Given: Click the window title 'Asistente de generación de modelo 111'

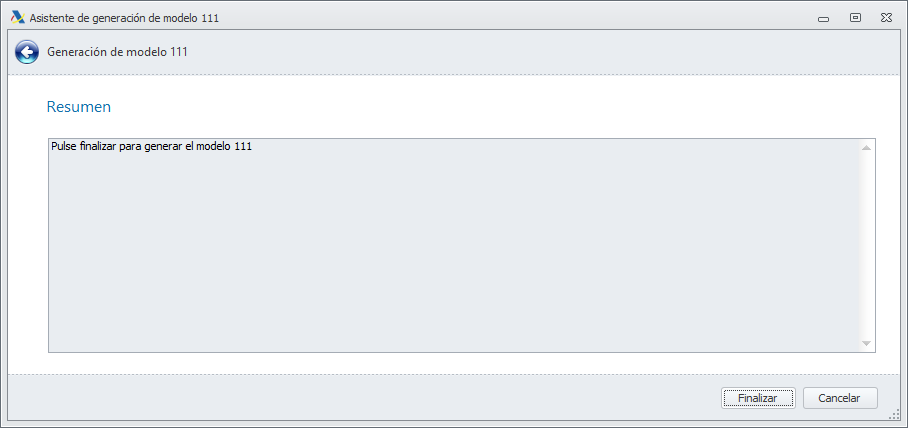Looking at the screenshot, I should (125, 18).
